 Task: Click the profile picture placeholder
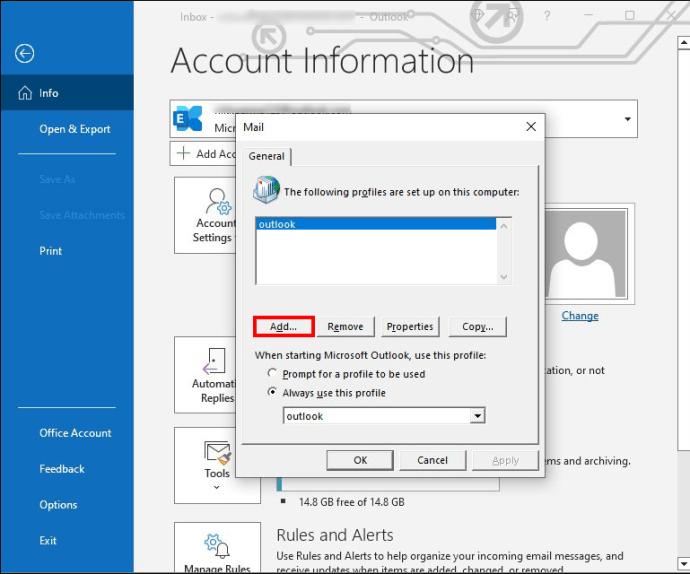(586, 254)
